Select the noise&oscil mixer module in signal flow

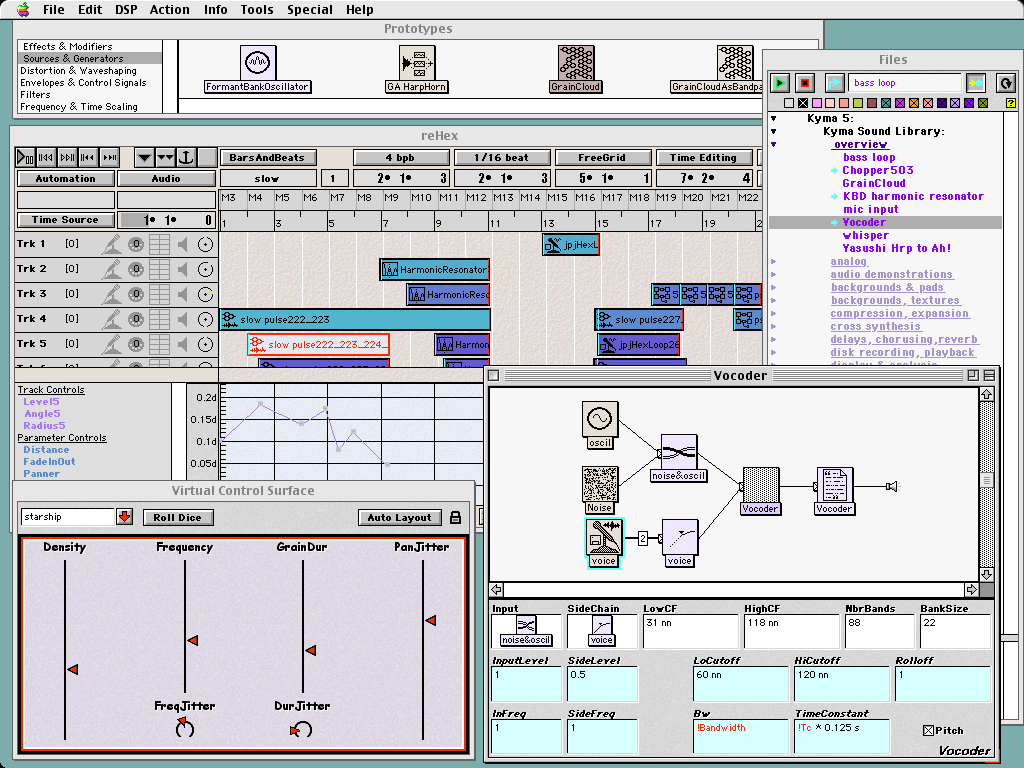pos(679,458)
